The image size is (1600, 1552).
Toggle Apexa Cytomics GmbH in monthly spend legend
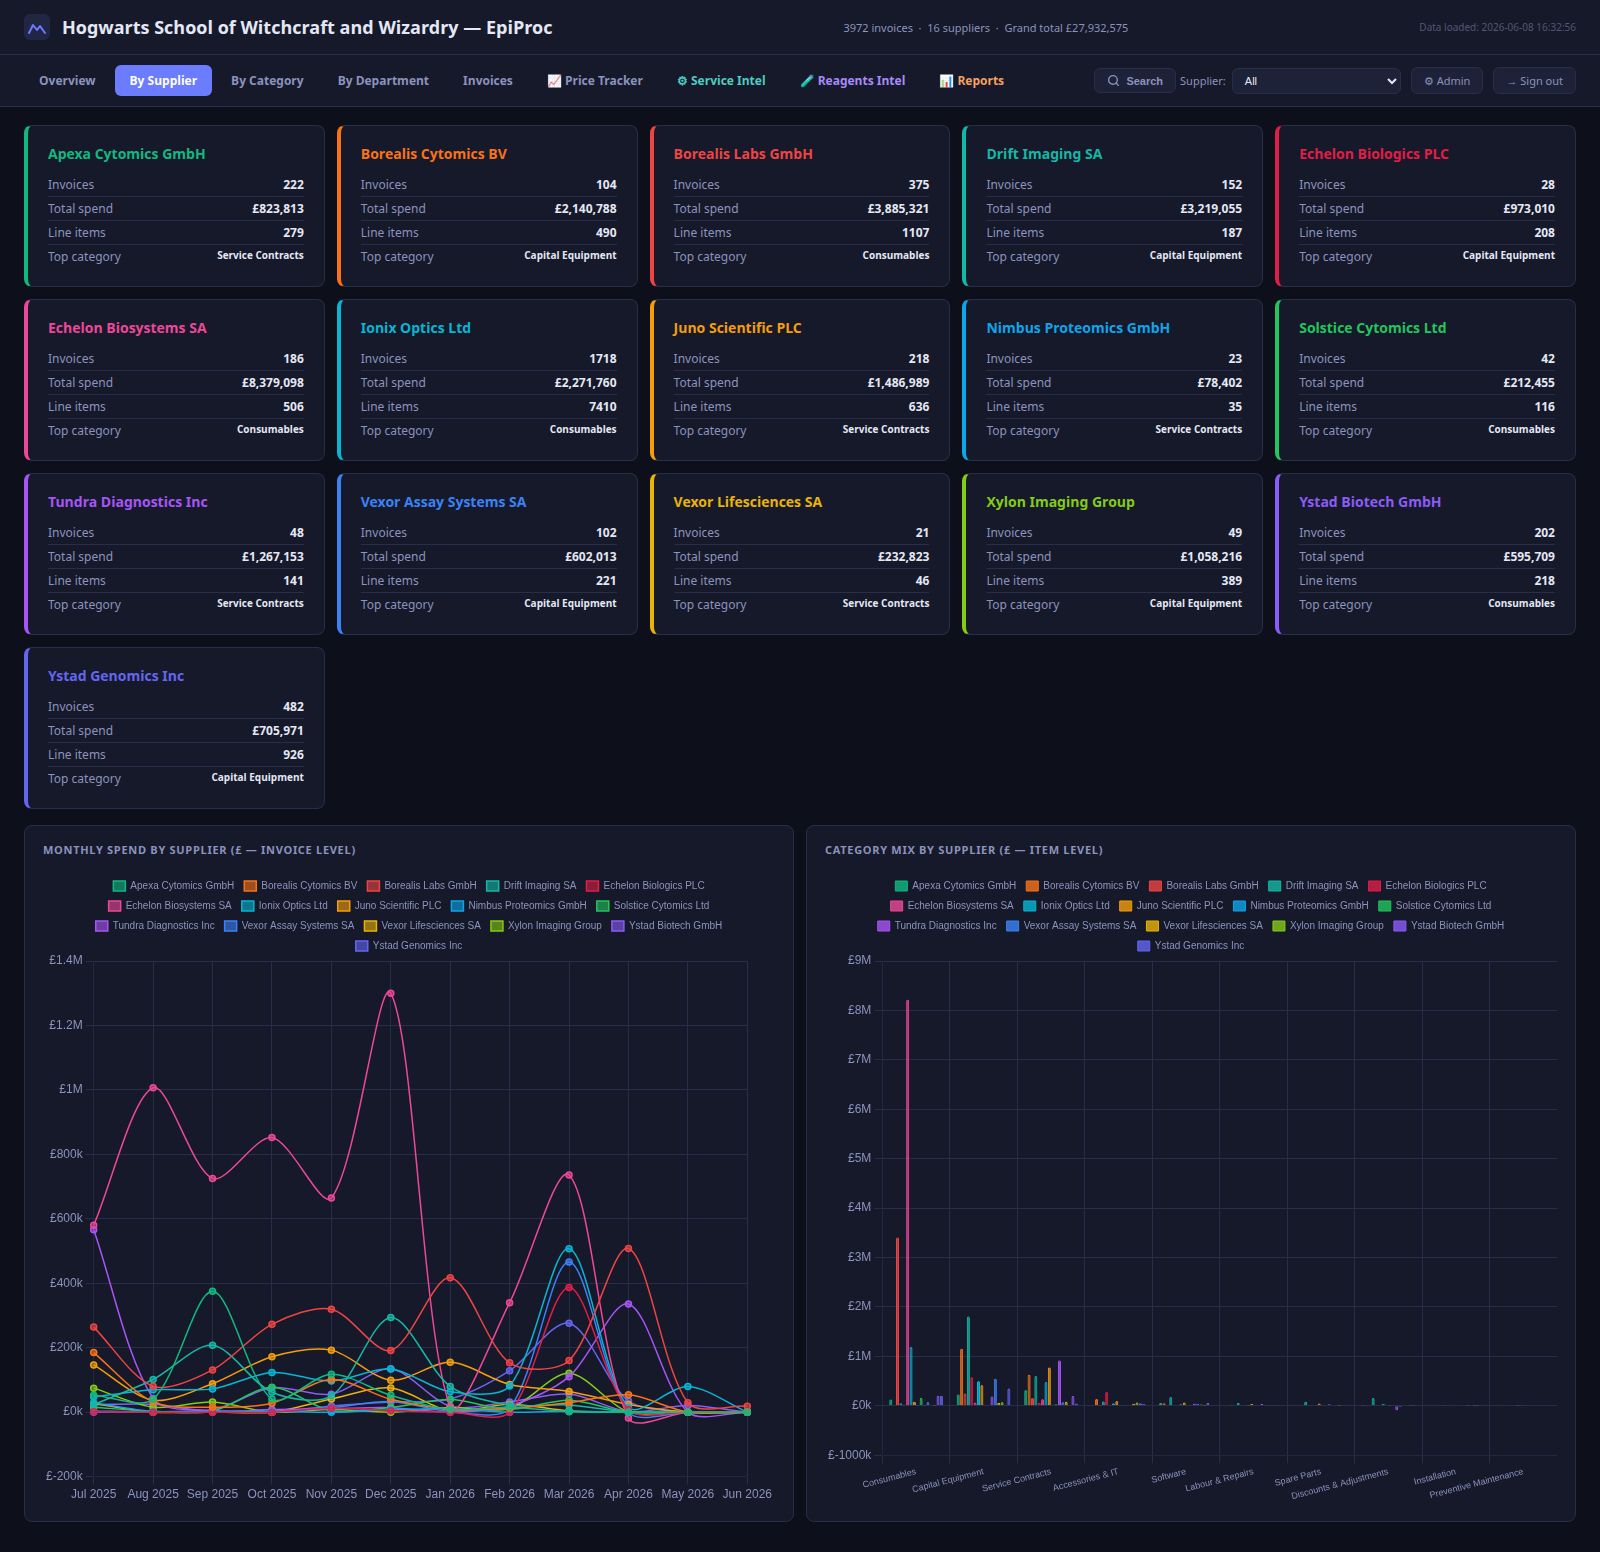click(173, 886)
